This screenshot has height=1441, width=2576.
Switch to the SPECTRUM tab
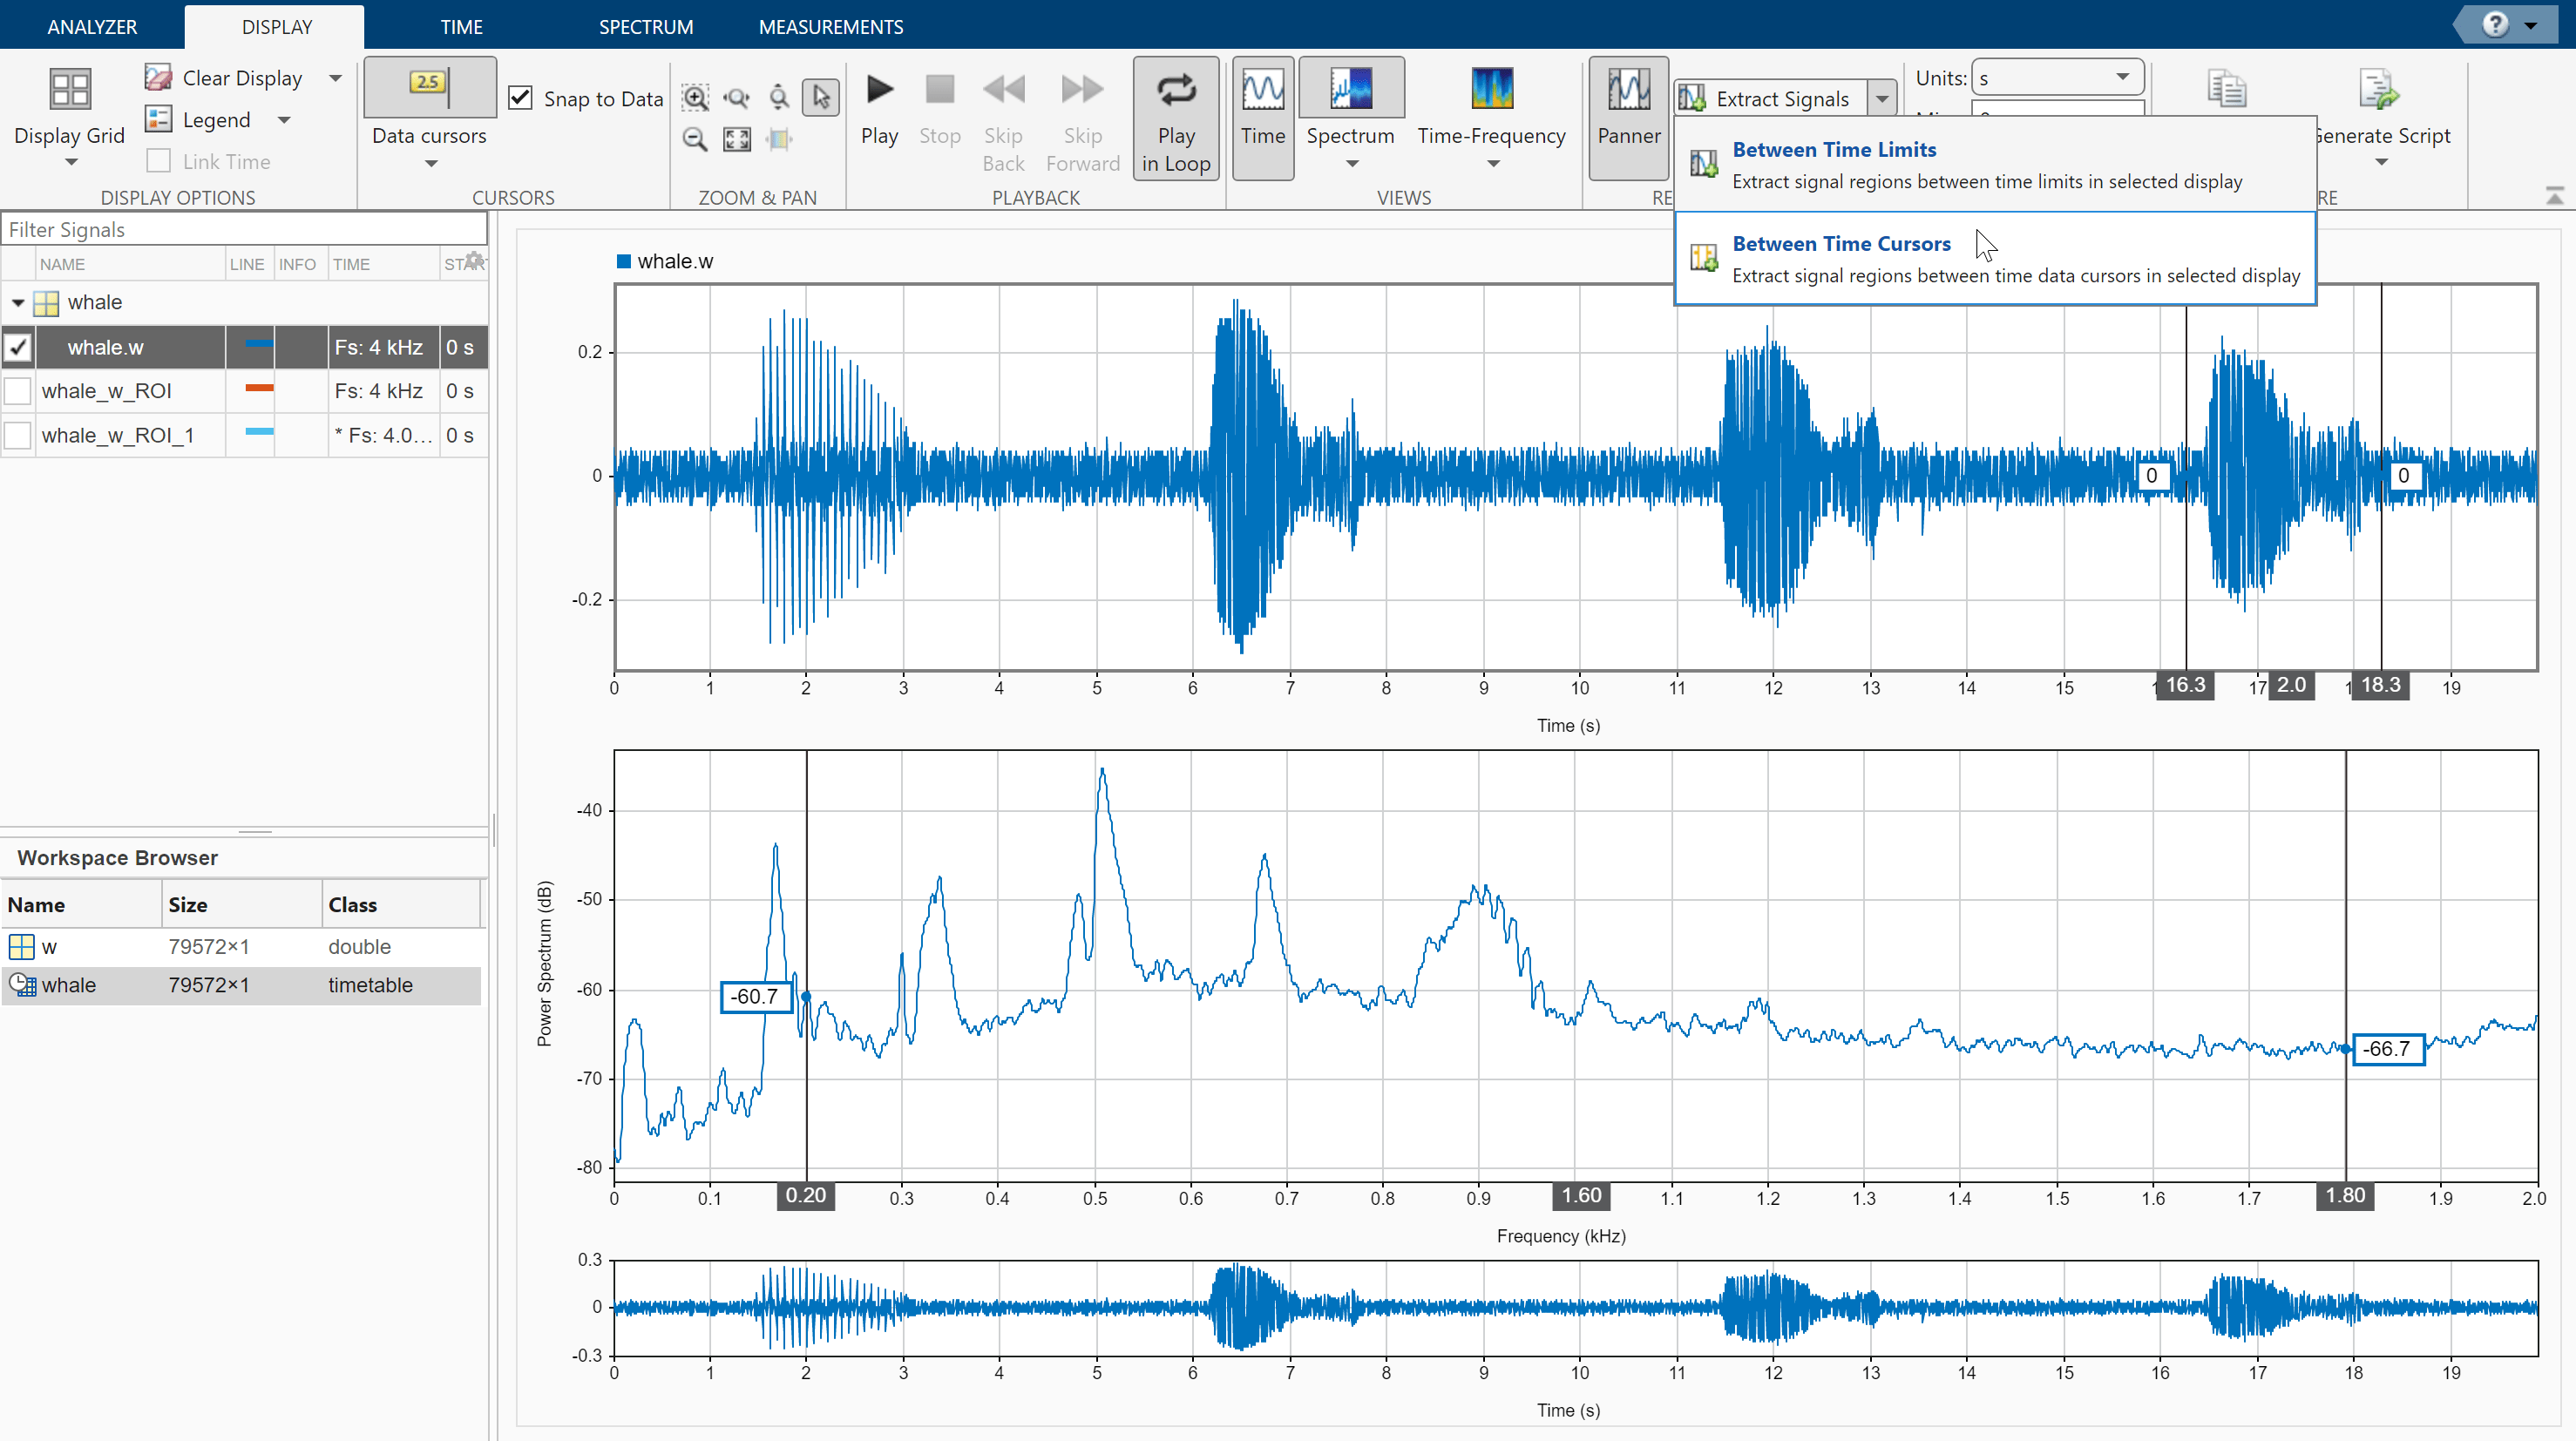[x=645, y=27]
